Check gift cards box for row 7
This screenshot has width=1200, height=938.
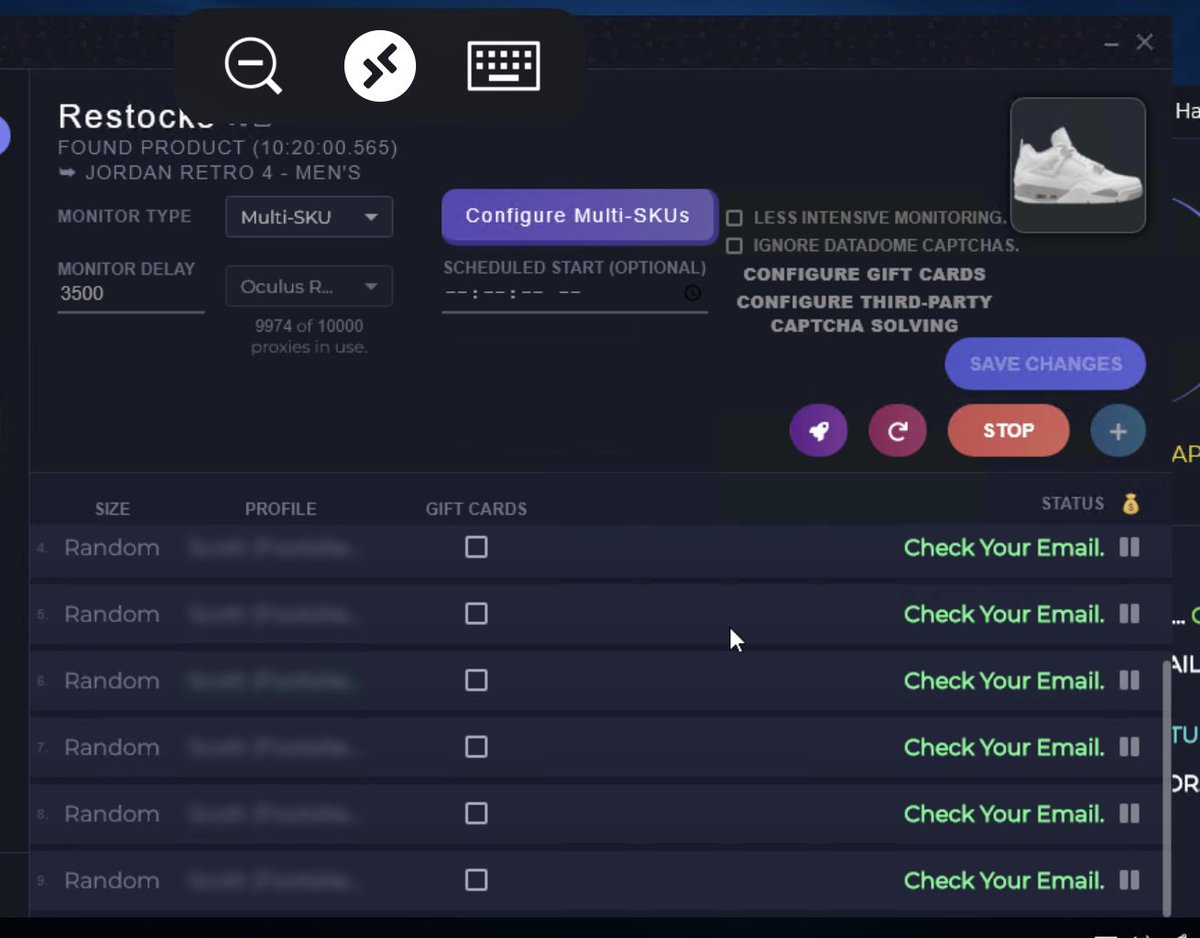[x=476, y=747]
